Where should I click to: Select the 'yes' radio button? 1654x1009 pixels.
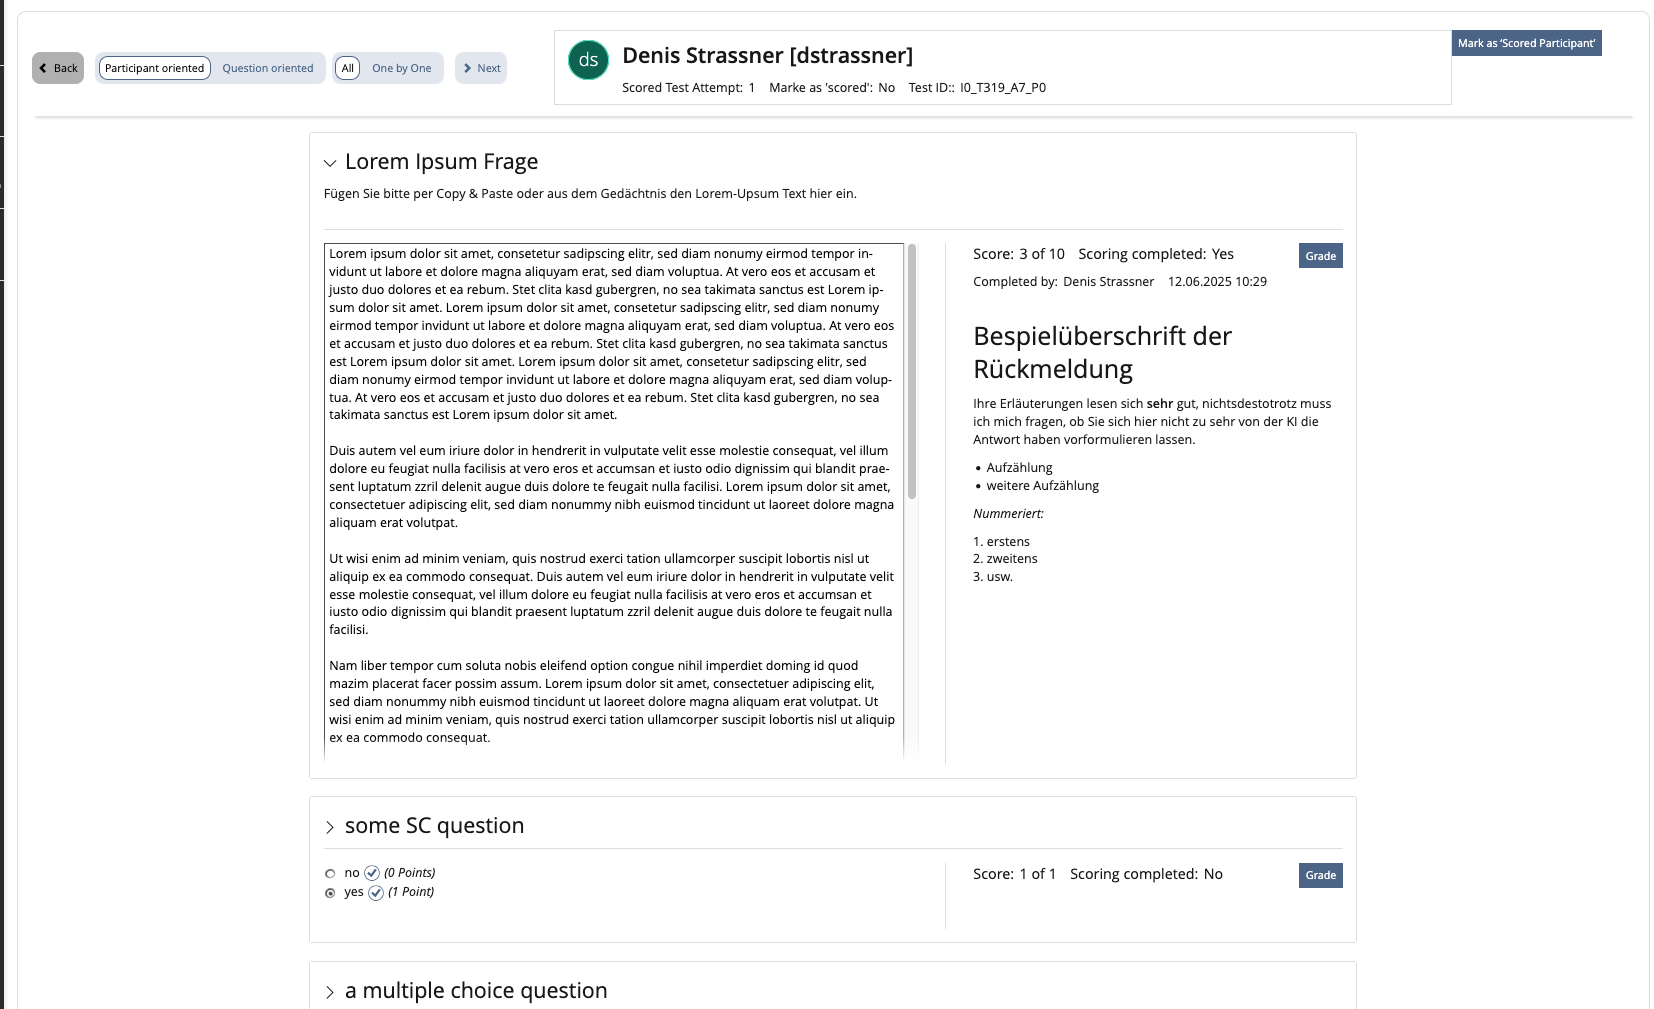330,893
